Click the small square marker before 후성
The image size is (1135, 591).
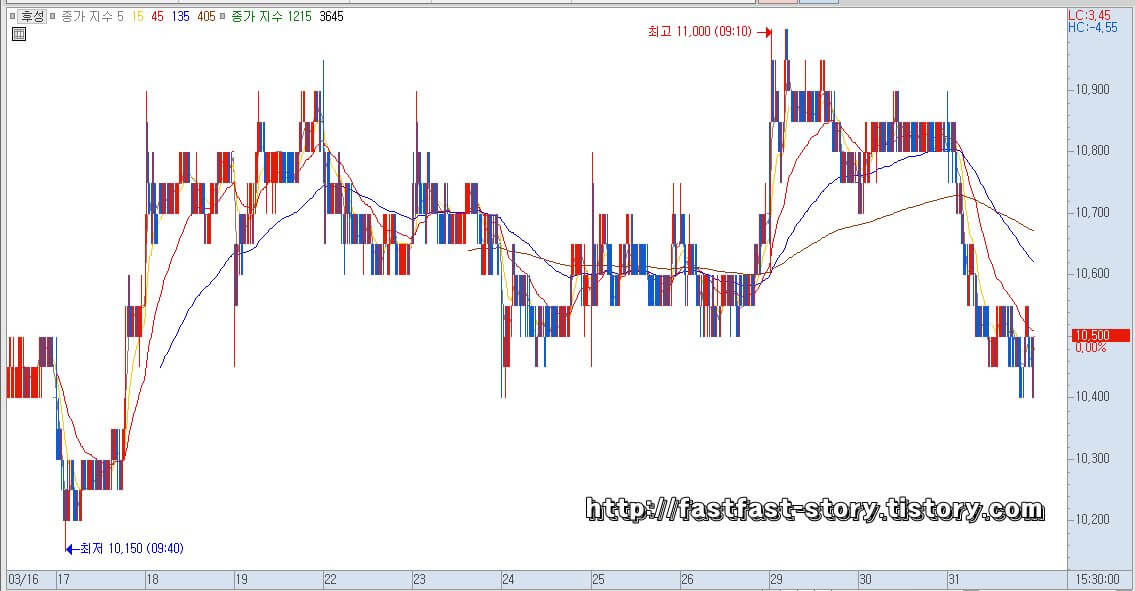point(12,16)
